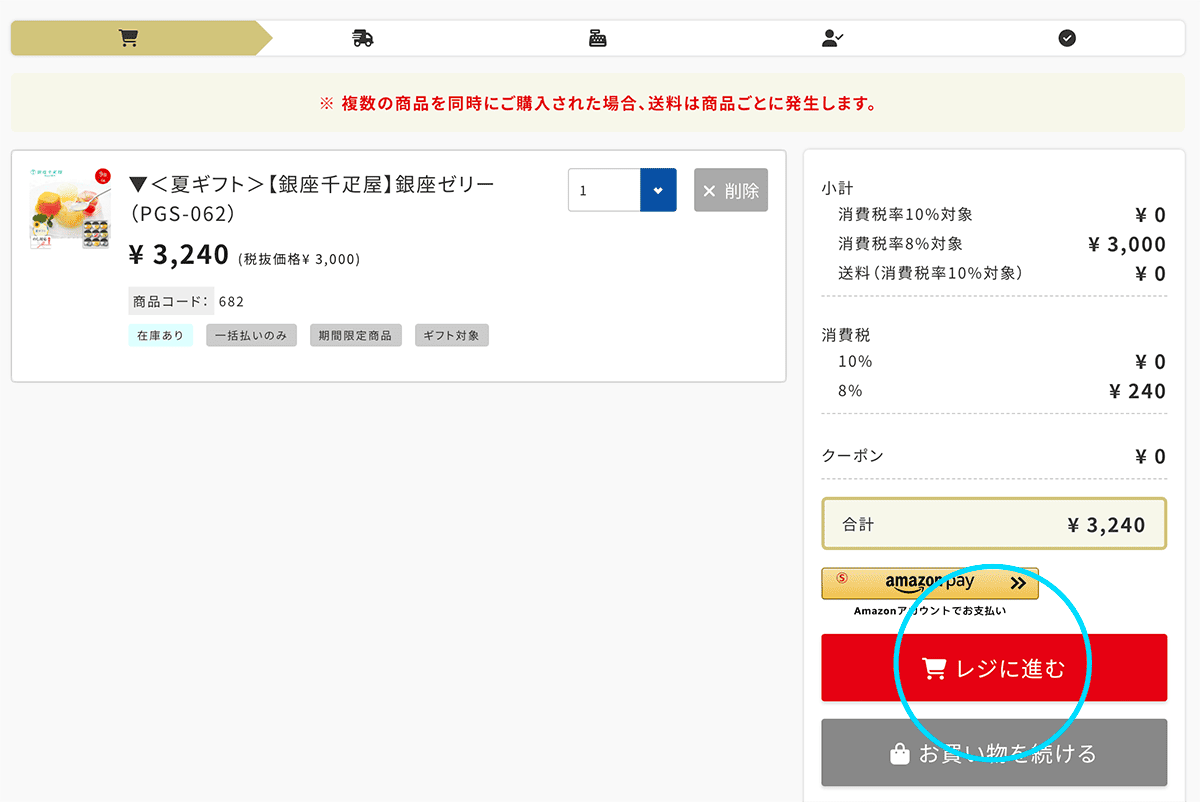Click the product code value 682
Image resolution: width=1200 pixels, height=802 pixels.
[x=232, y=301]
